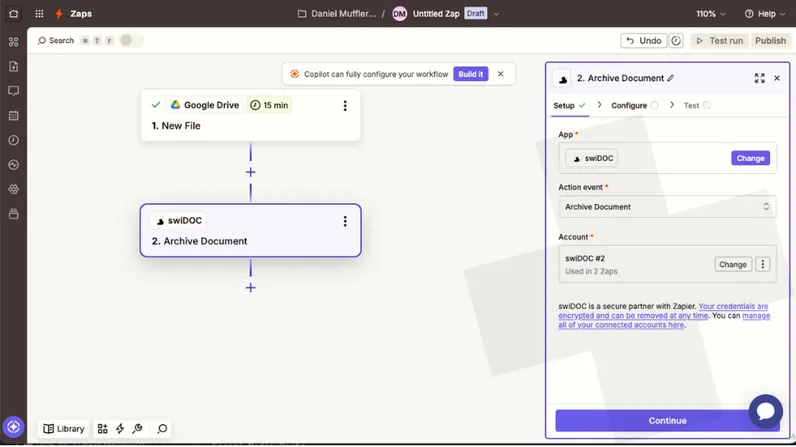Click the Build it button
Viewport: 796px width, 447px height.
tap(470, 74)
